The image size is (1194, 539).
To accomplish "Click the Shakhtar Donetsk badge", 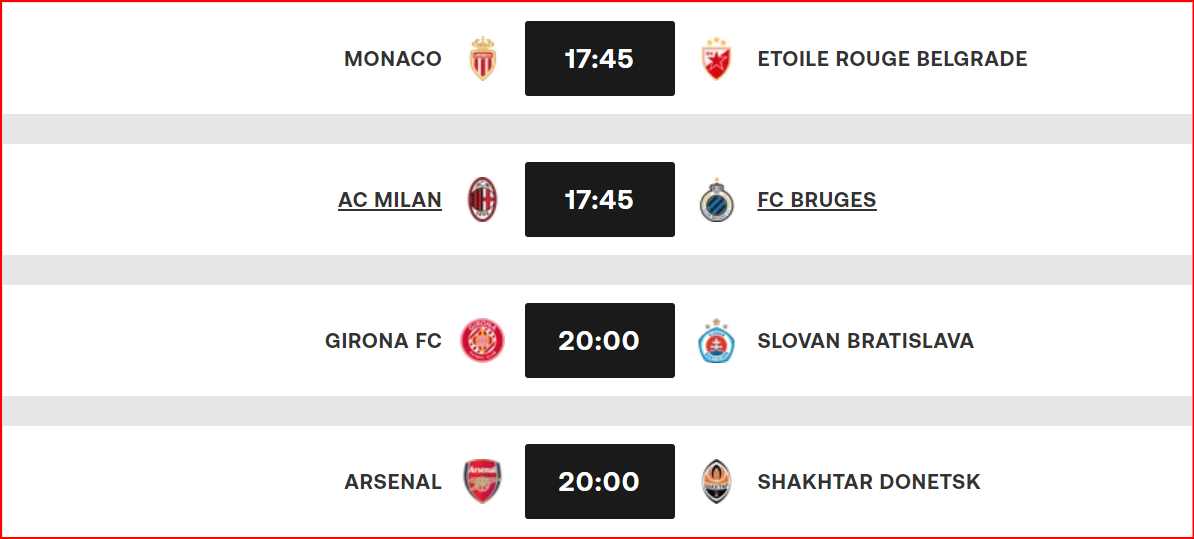I will [717, 481].
